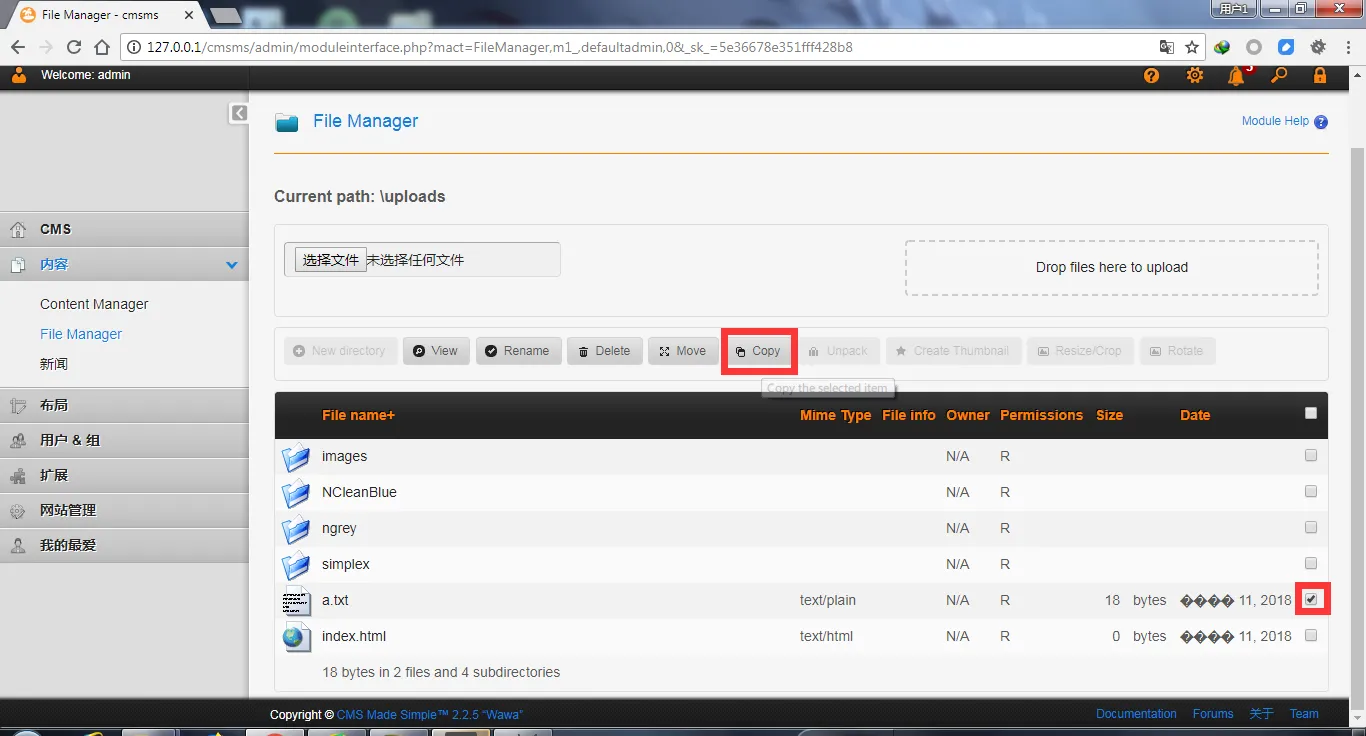
Task: Open the notifications bell icon
Action: 1237,76
